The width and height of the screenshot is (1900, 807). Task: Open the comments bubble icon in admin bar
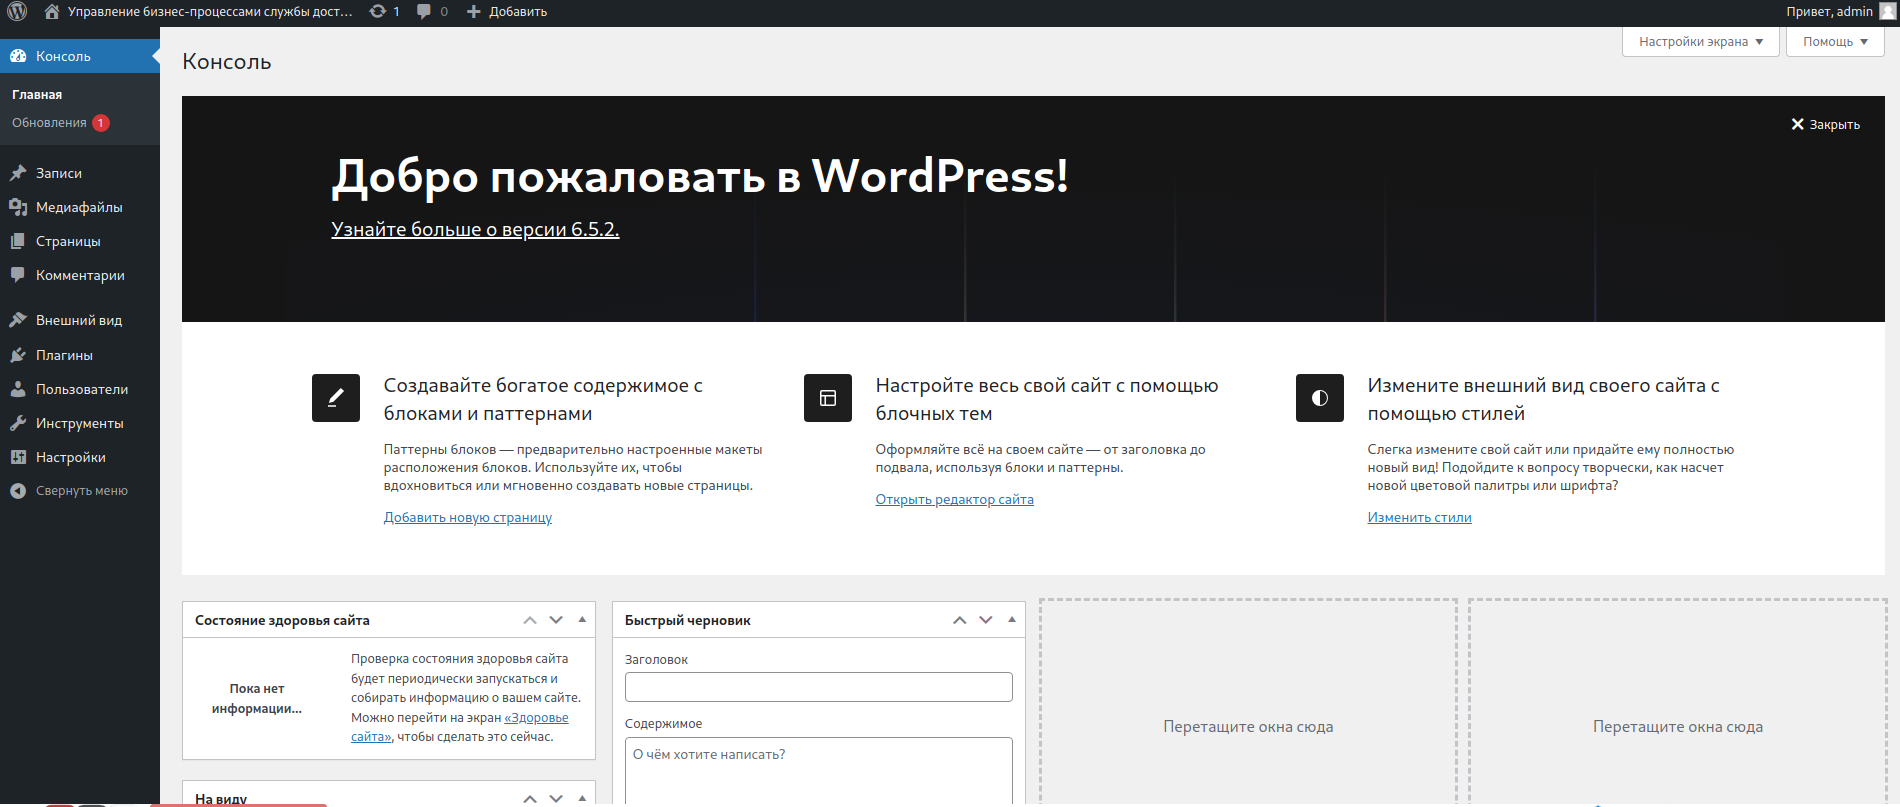tap(424, 12)
